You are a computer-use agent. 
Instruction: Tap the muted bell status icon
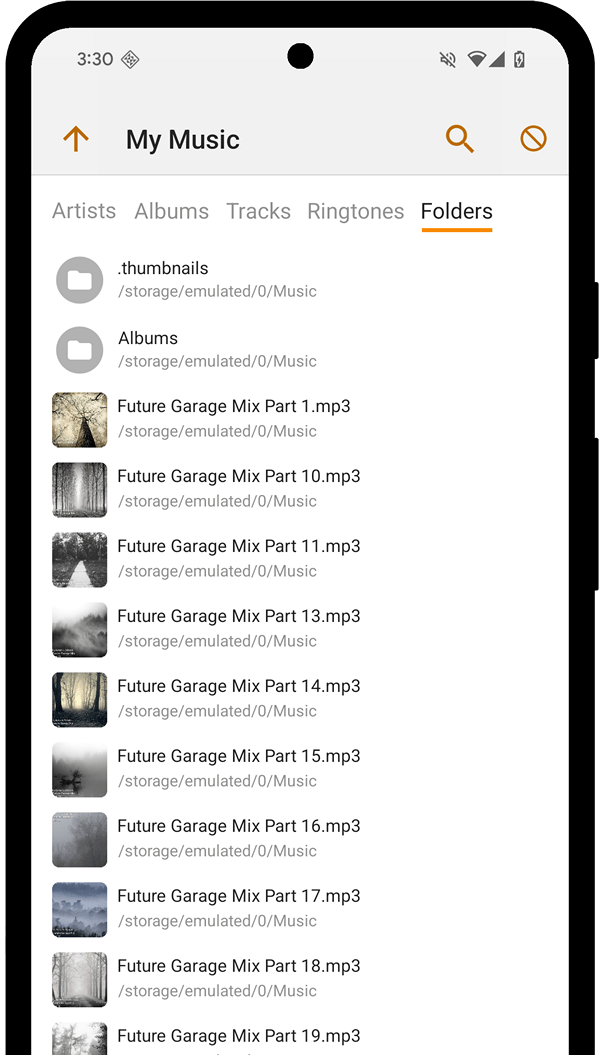click(x=448, y=59)
